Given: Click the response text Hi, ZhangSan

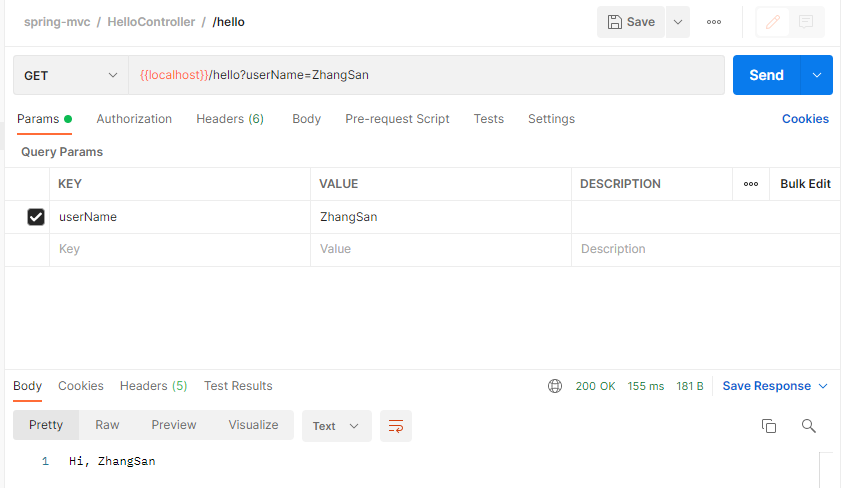Looking at the screenshot, I should [112, 461].
